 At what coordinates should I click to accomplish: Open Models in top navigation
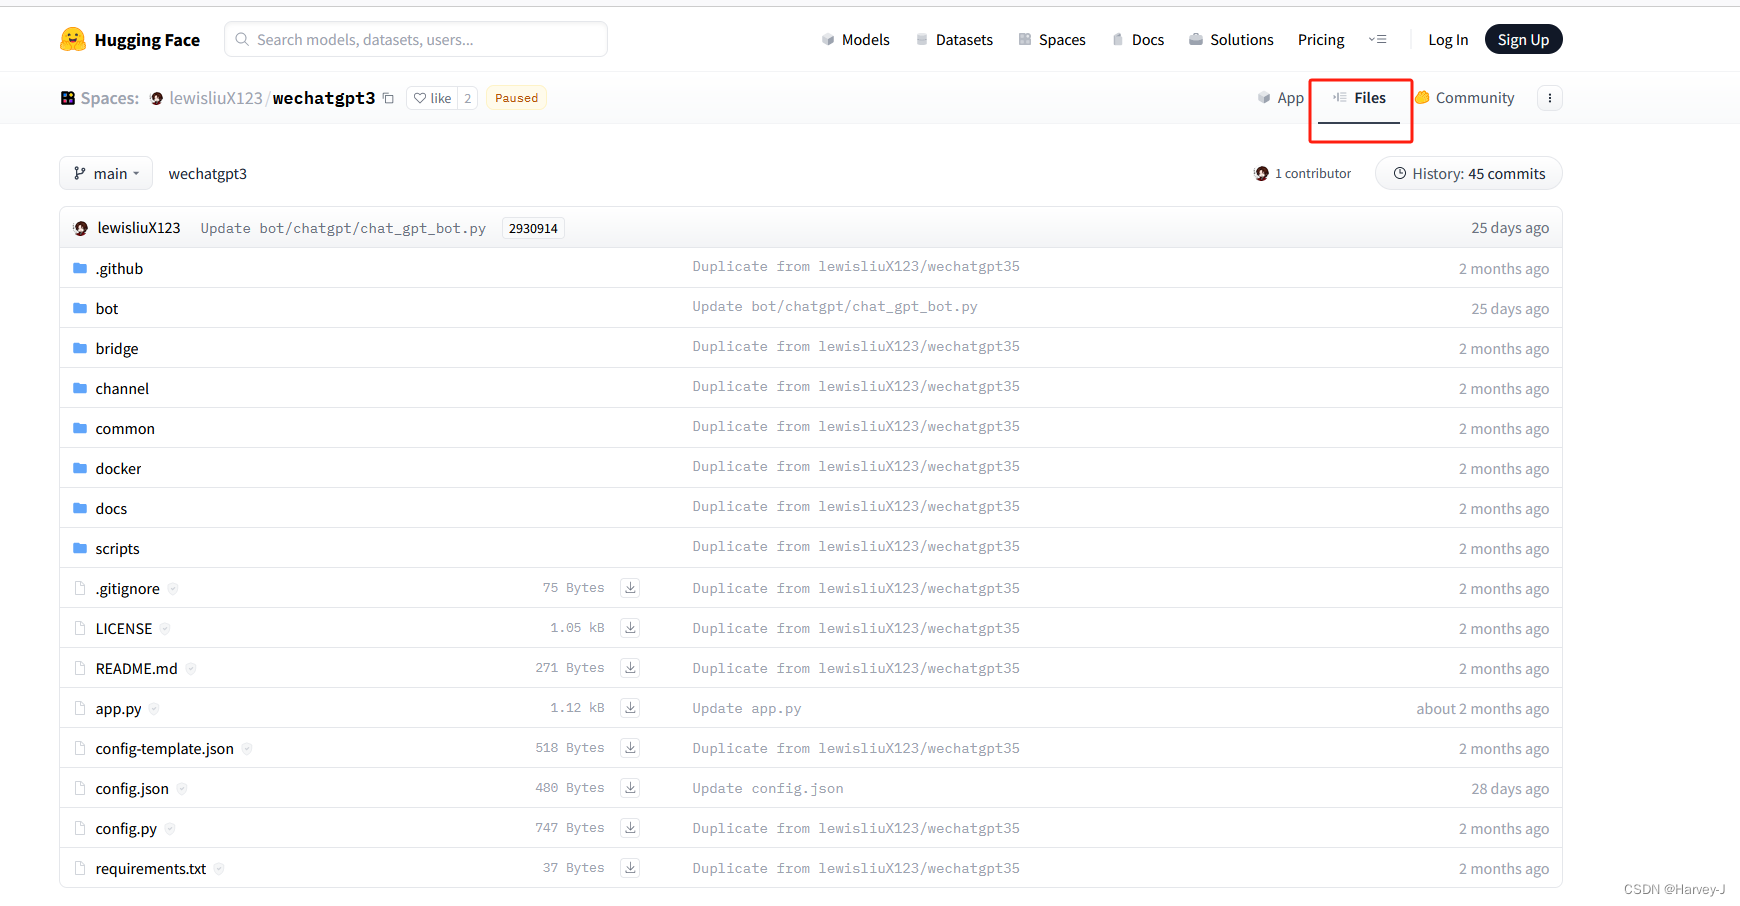point(855,40)
